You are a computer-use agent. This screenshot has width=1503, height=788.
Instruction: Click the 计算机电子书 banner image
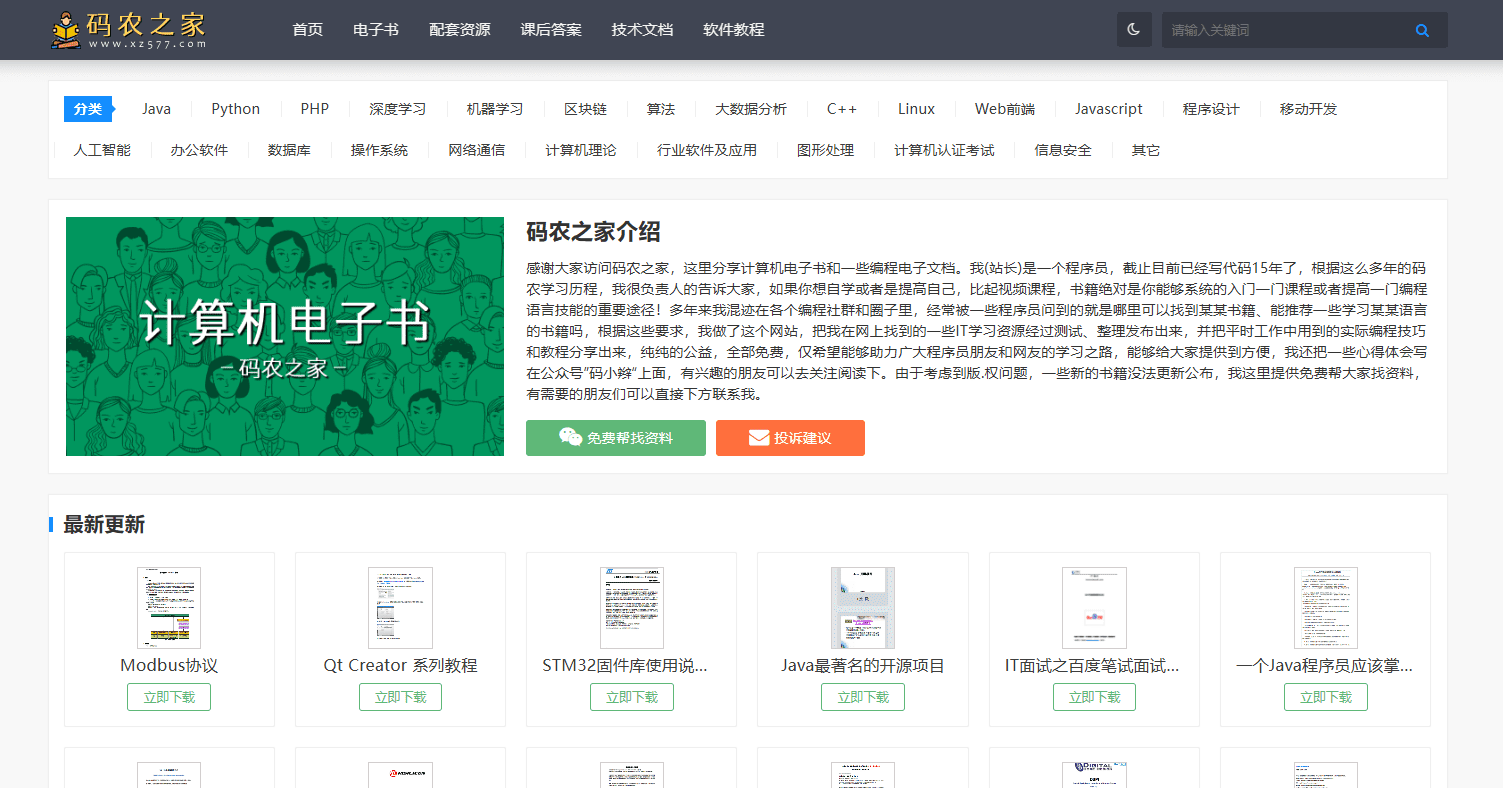284,336
